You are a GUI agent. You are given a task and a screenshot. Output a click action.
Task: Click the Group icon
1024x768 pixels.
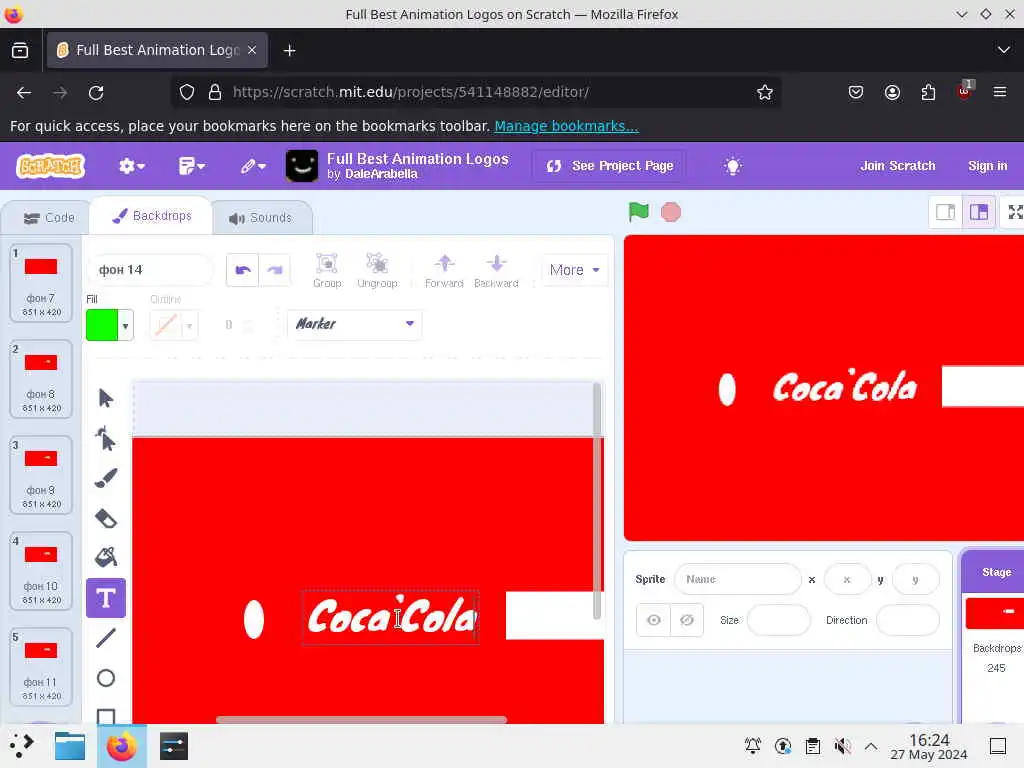(327, 270)
